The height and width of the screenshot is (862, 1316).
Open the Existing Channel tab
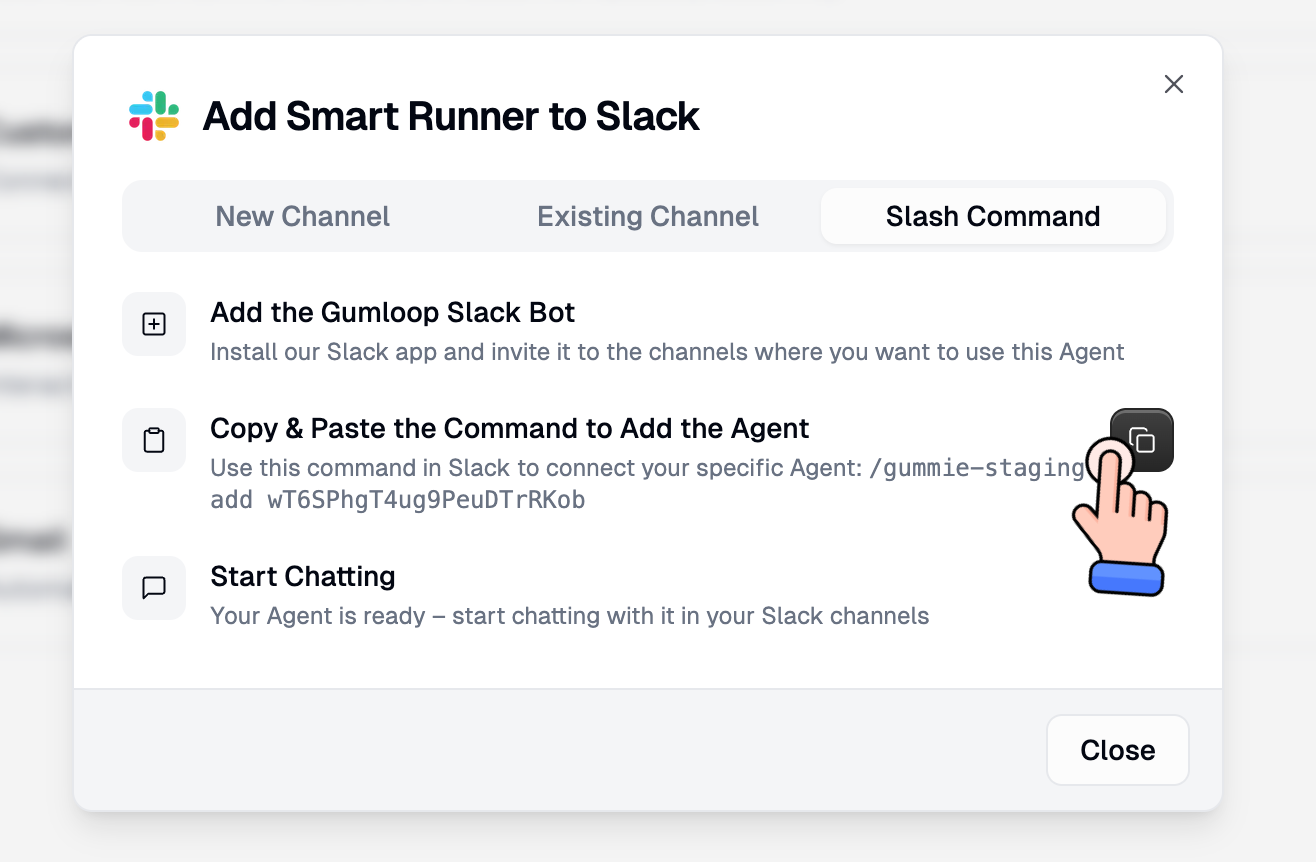pyautogui.click(x=648, y=216)
